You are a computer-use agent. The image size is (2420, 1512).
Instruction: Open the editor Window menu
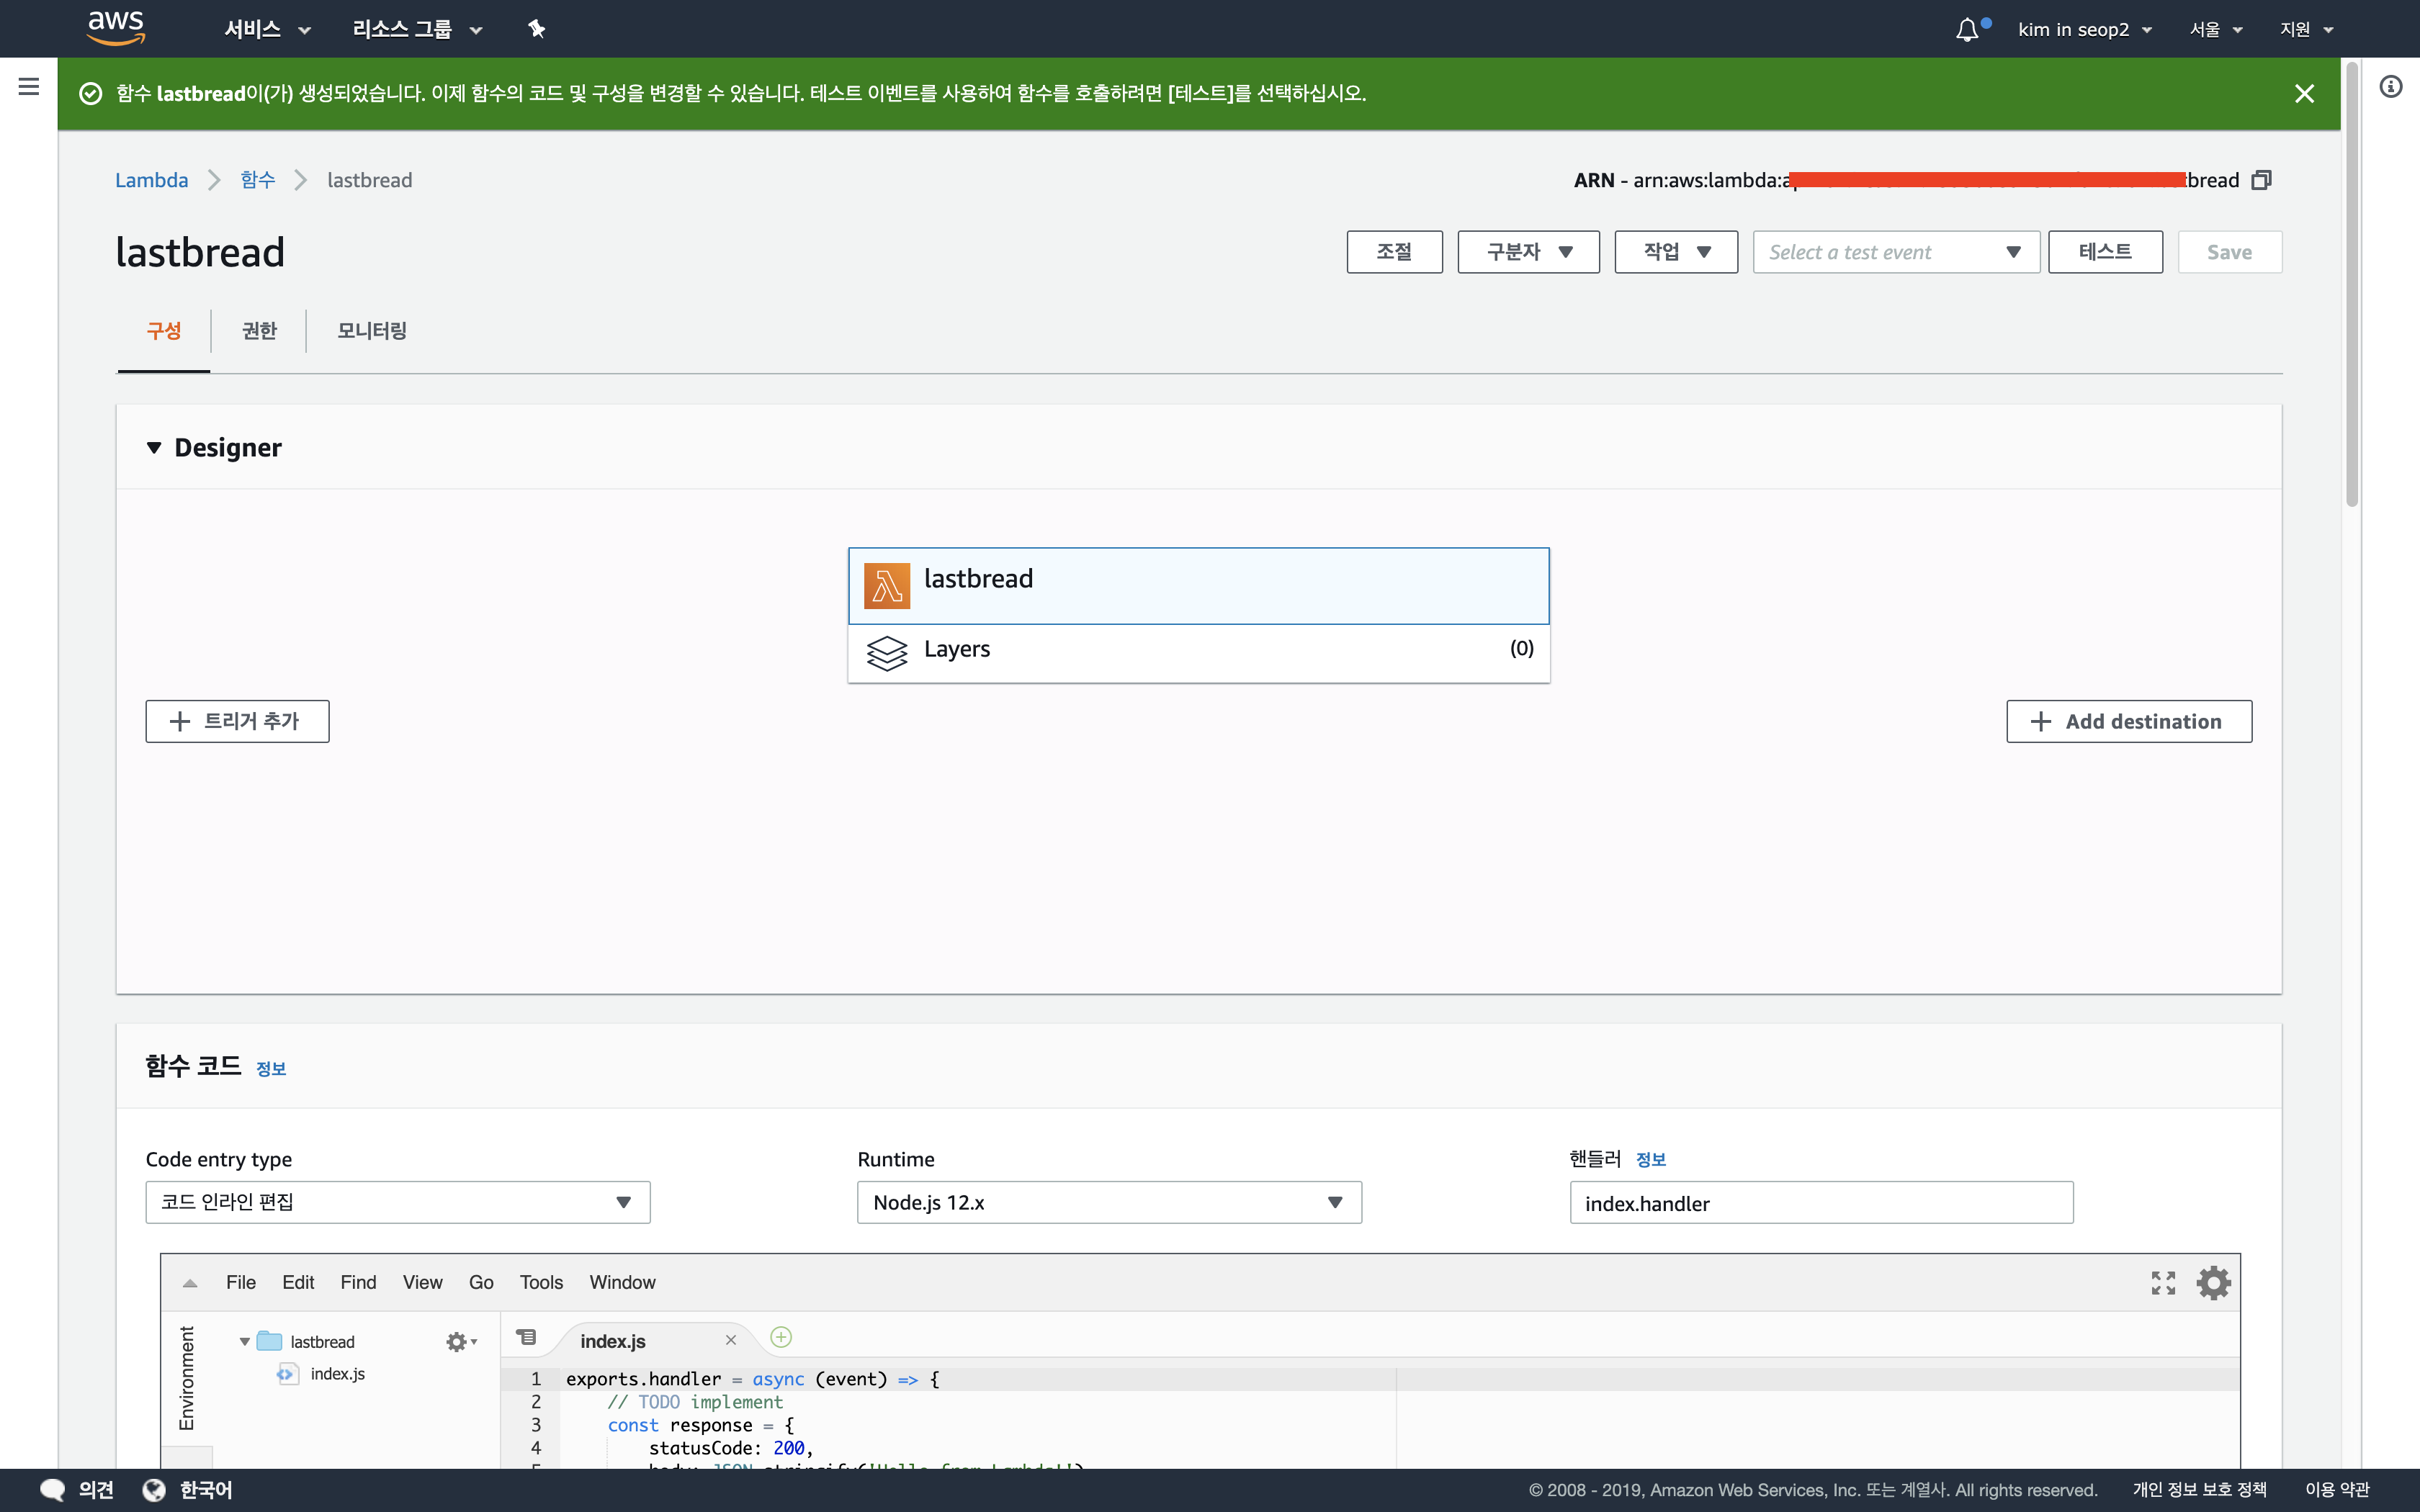tap(622, 1282)
